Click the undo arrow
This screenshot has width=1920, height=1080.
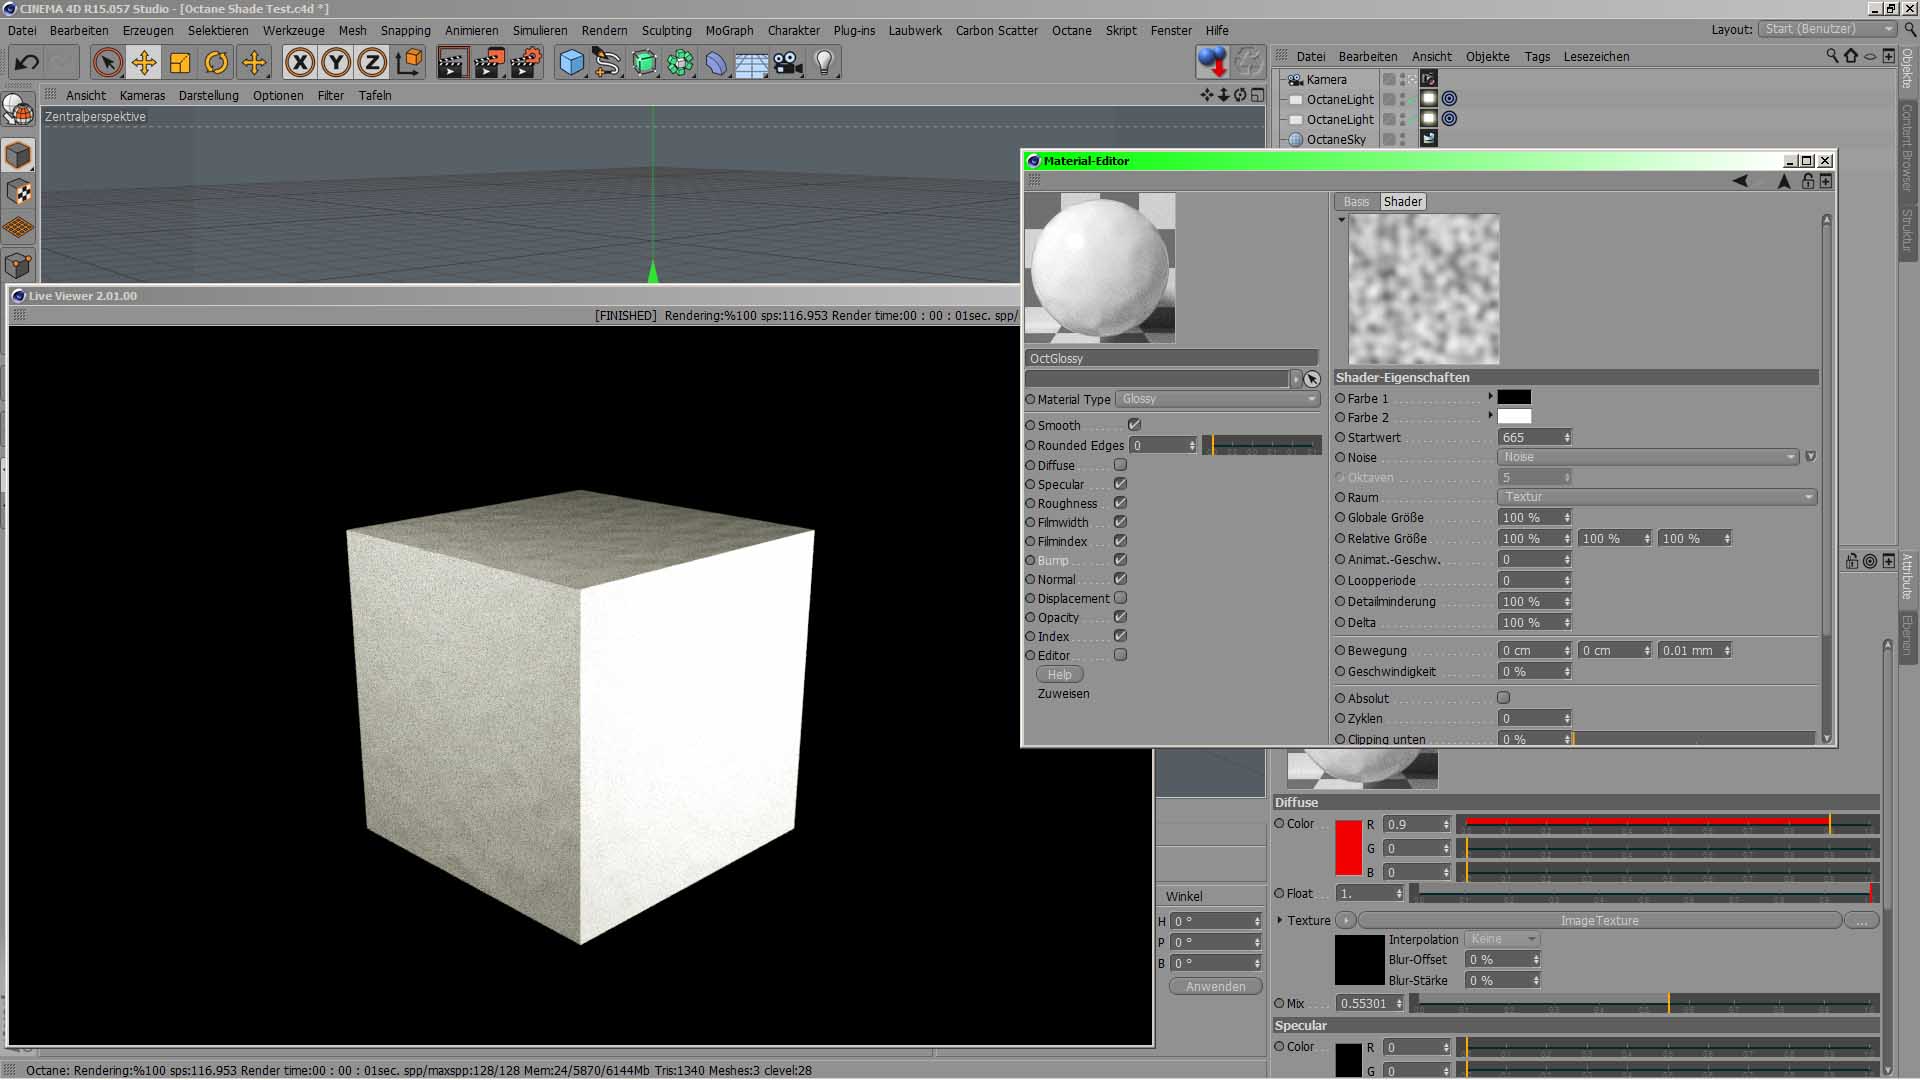27,63
